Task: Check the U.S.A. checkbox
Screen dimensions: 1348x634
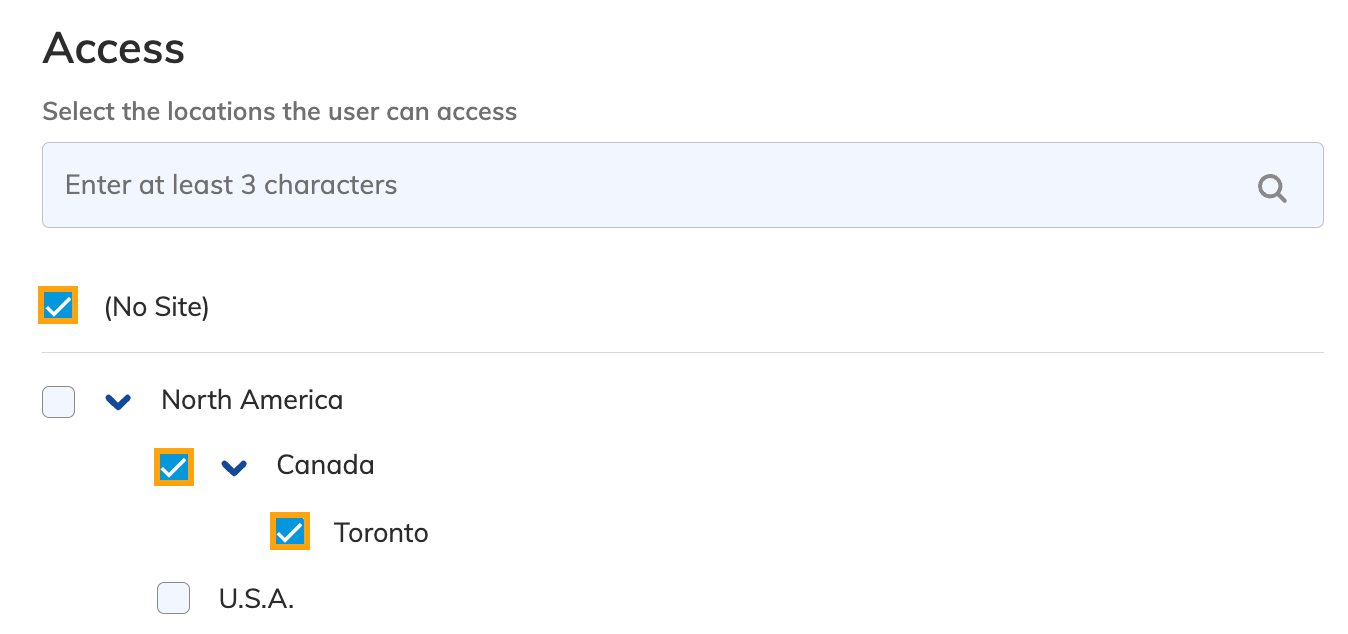Action: [173, 598]
